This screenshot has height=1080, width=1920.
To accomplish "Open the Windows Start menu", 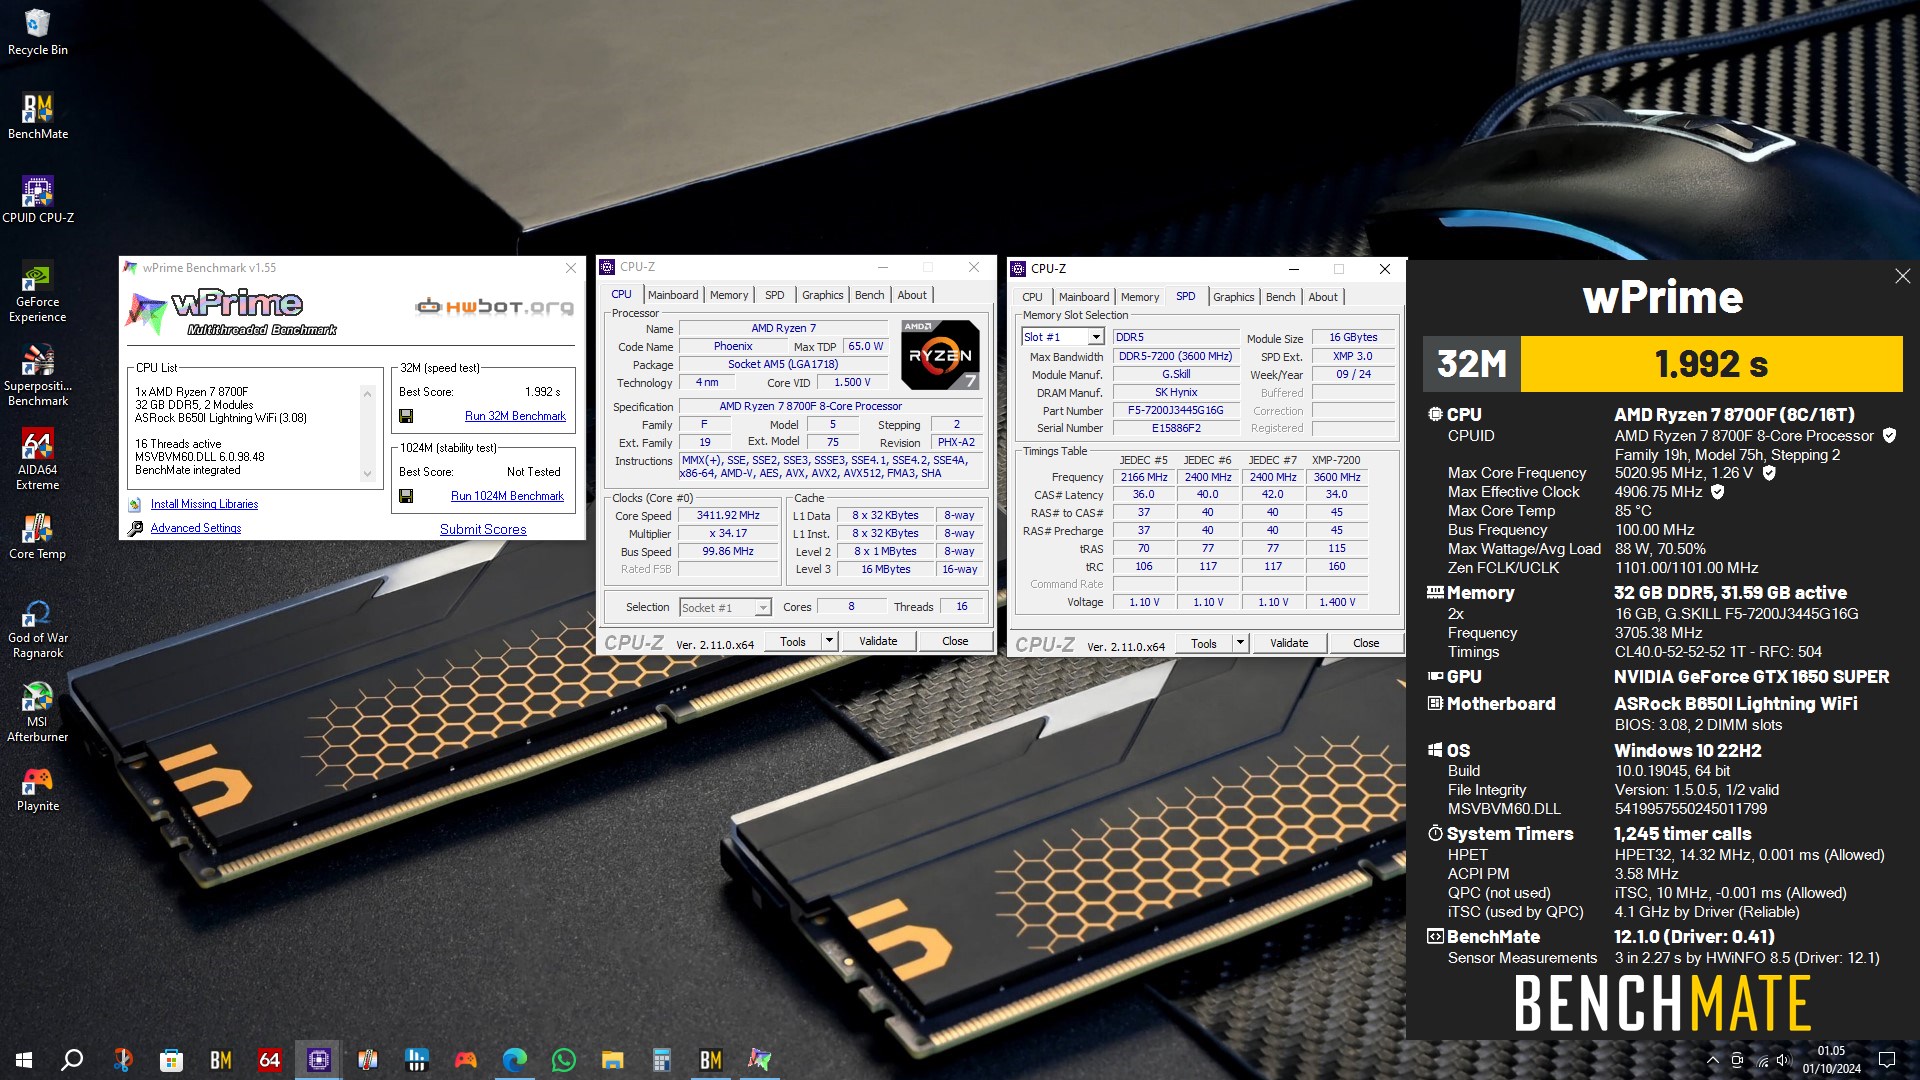I will 24,1060.
